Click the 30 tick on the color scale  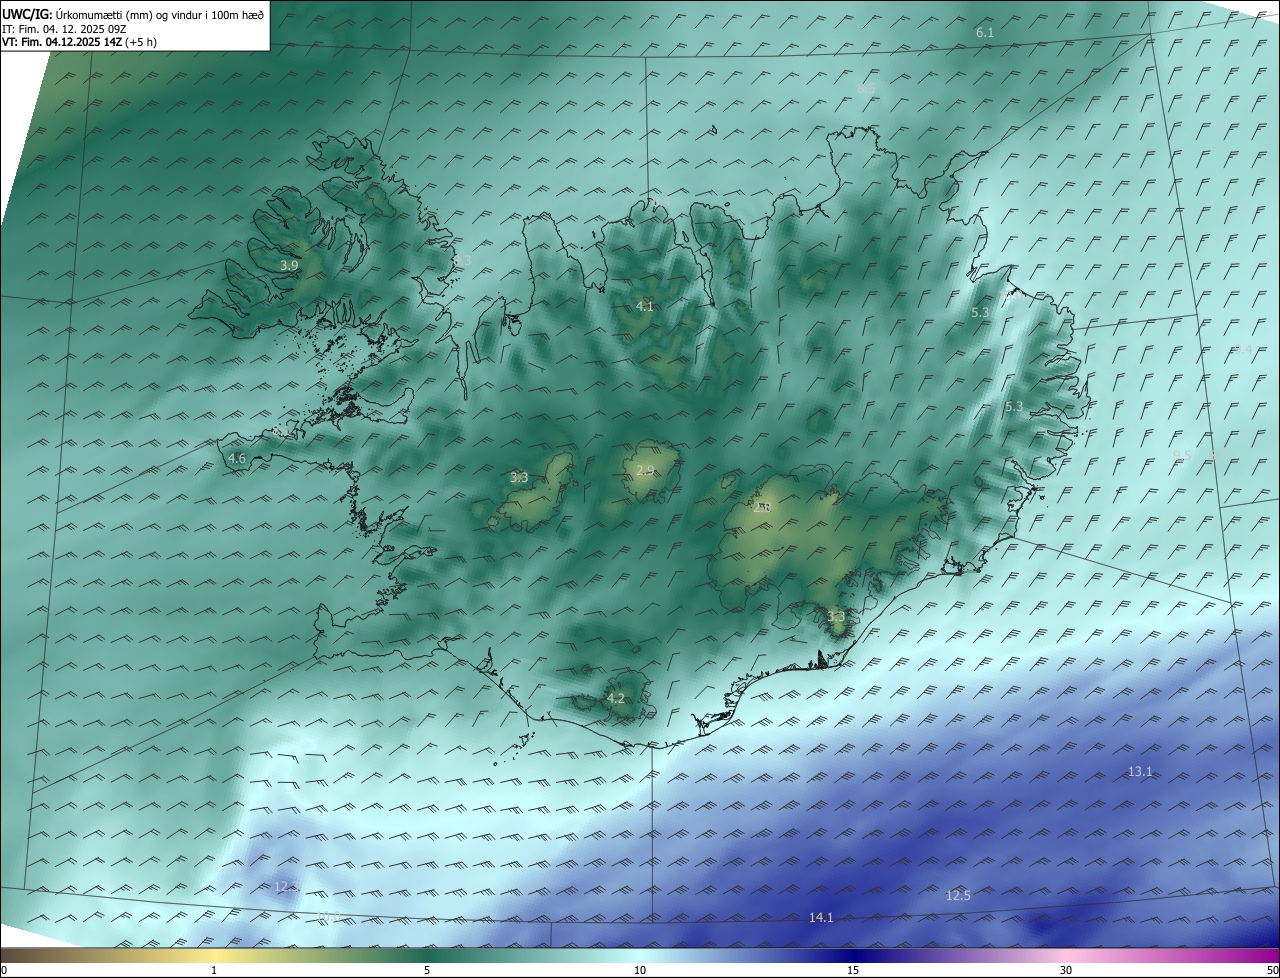(x=1066, y=970)
